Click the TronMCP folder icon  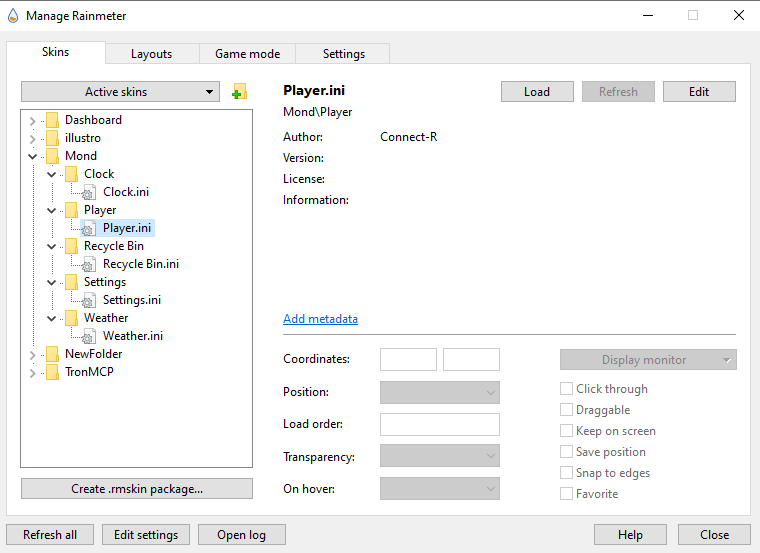pyautogui.click(x=52, y=372)
